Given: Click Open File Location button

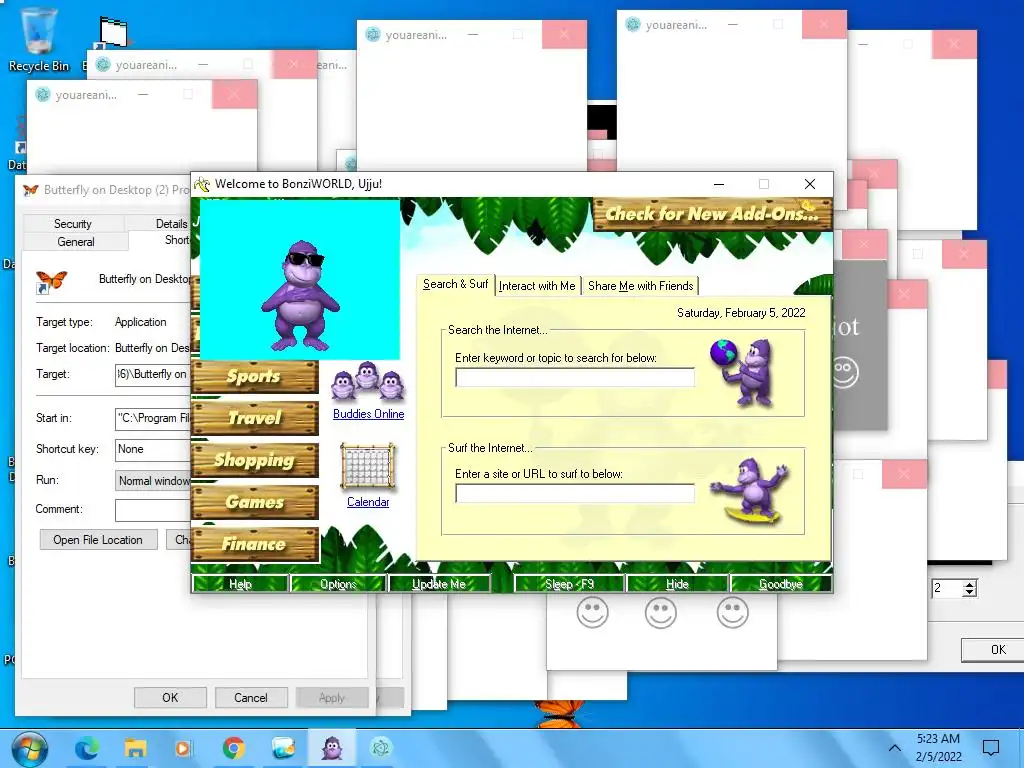Looking at the screenshot, I should (98, 539).
